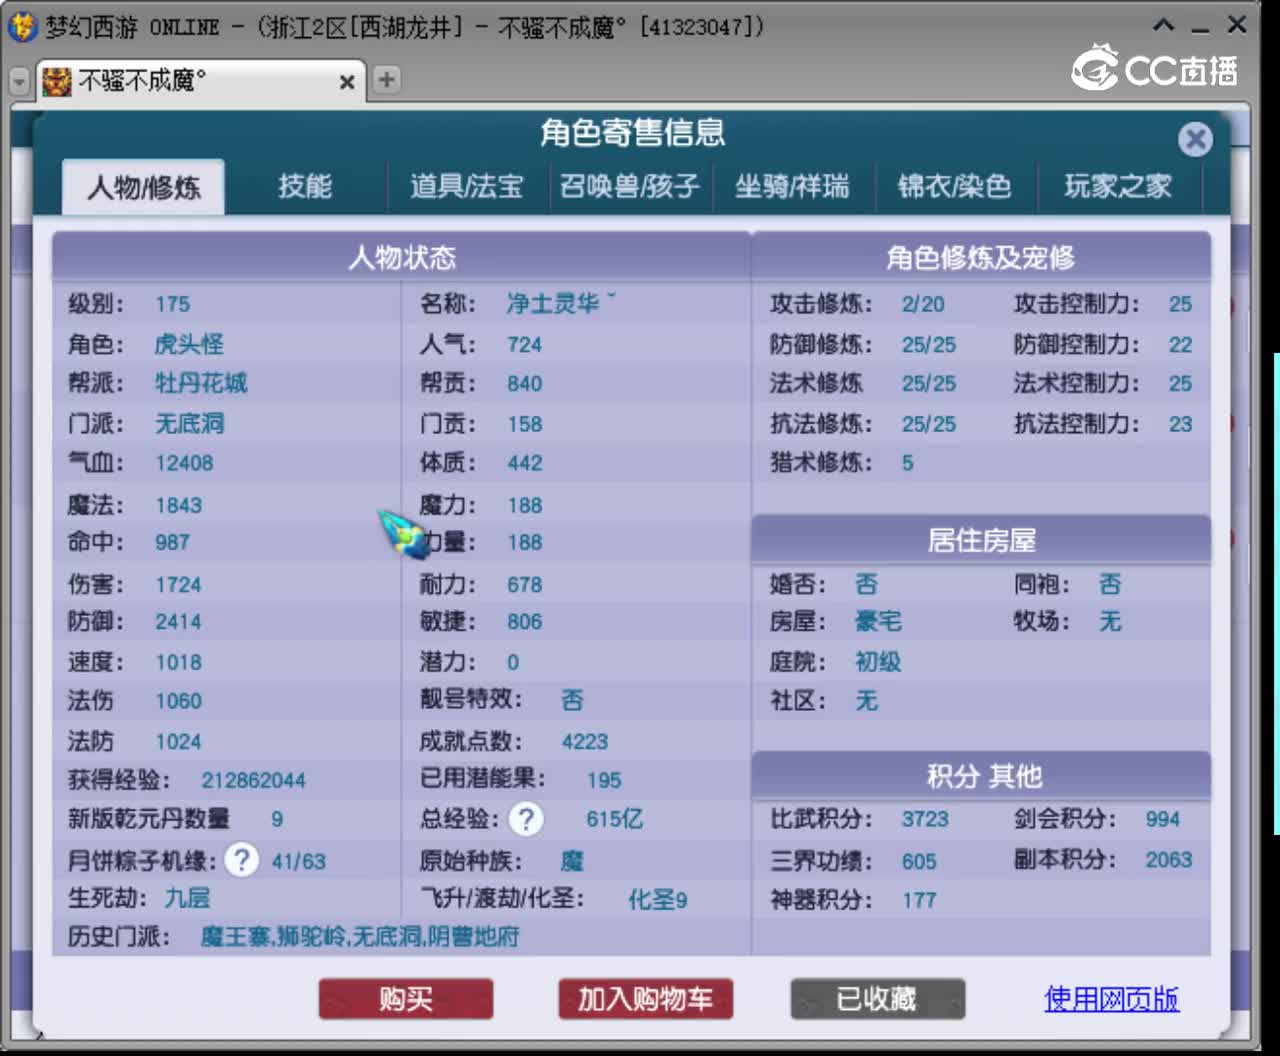This screenshot has height=1056, width=1280.
Task: Select the 锦衣/染色 tab
Action: (954, 186)
